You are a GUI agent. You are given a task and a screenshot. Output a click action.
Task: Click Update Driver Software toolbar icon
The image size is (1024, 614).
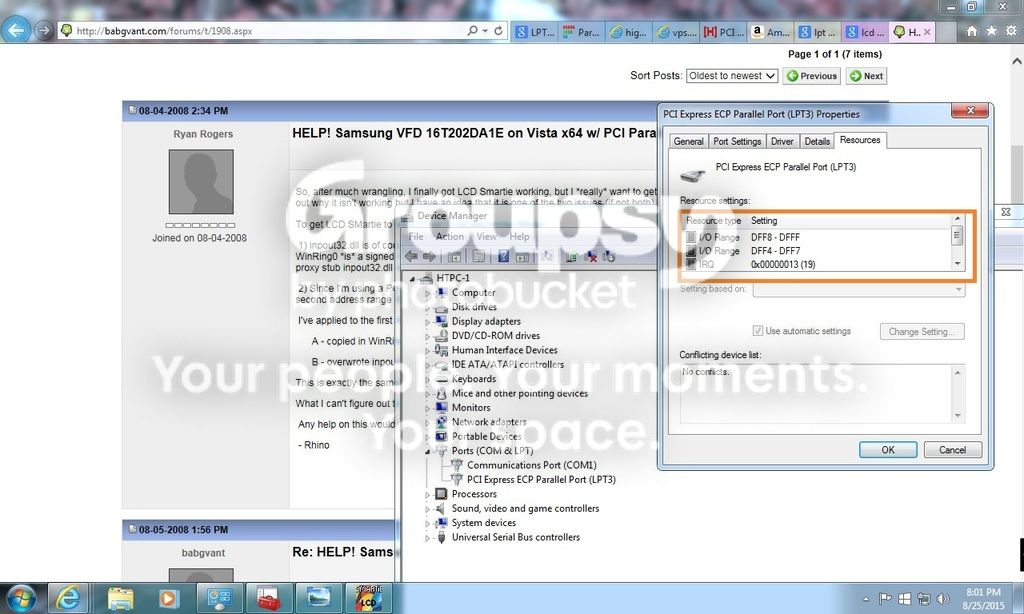(571, 257)
